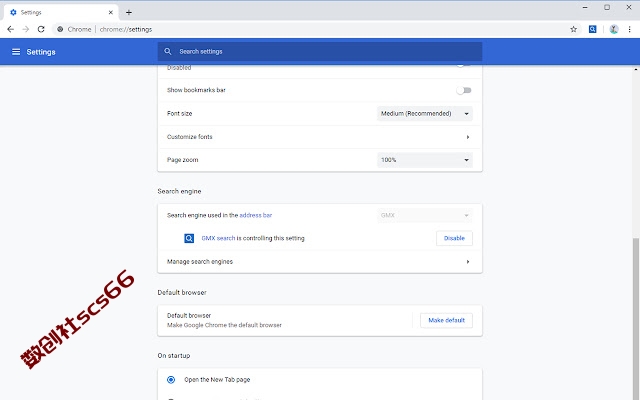Click the On startup section heading
The height and width of the screenshot is (400, 640).
(x=174, y=356)
